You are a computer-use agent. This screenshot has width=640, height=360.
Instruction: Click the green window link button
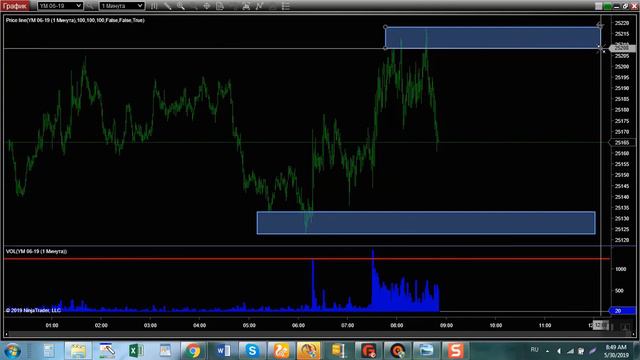click(x=608, y=6)
